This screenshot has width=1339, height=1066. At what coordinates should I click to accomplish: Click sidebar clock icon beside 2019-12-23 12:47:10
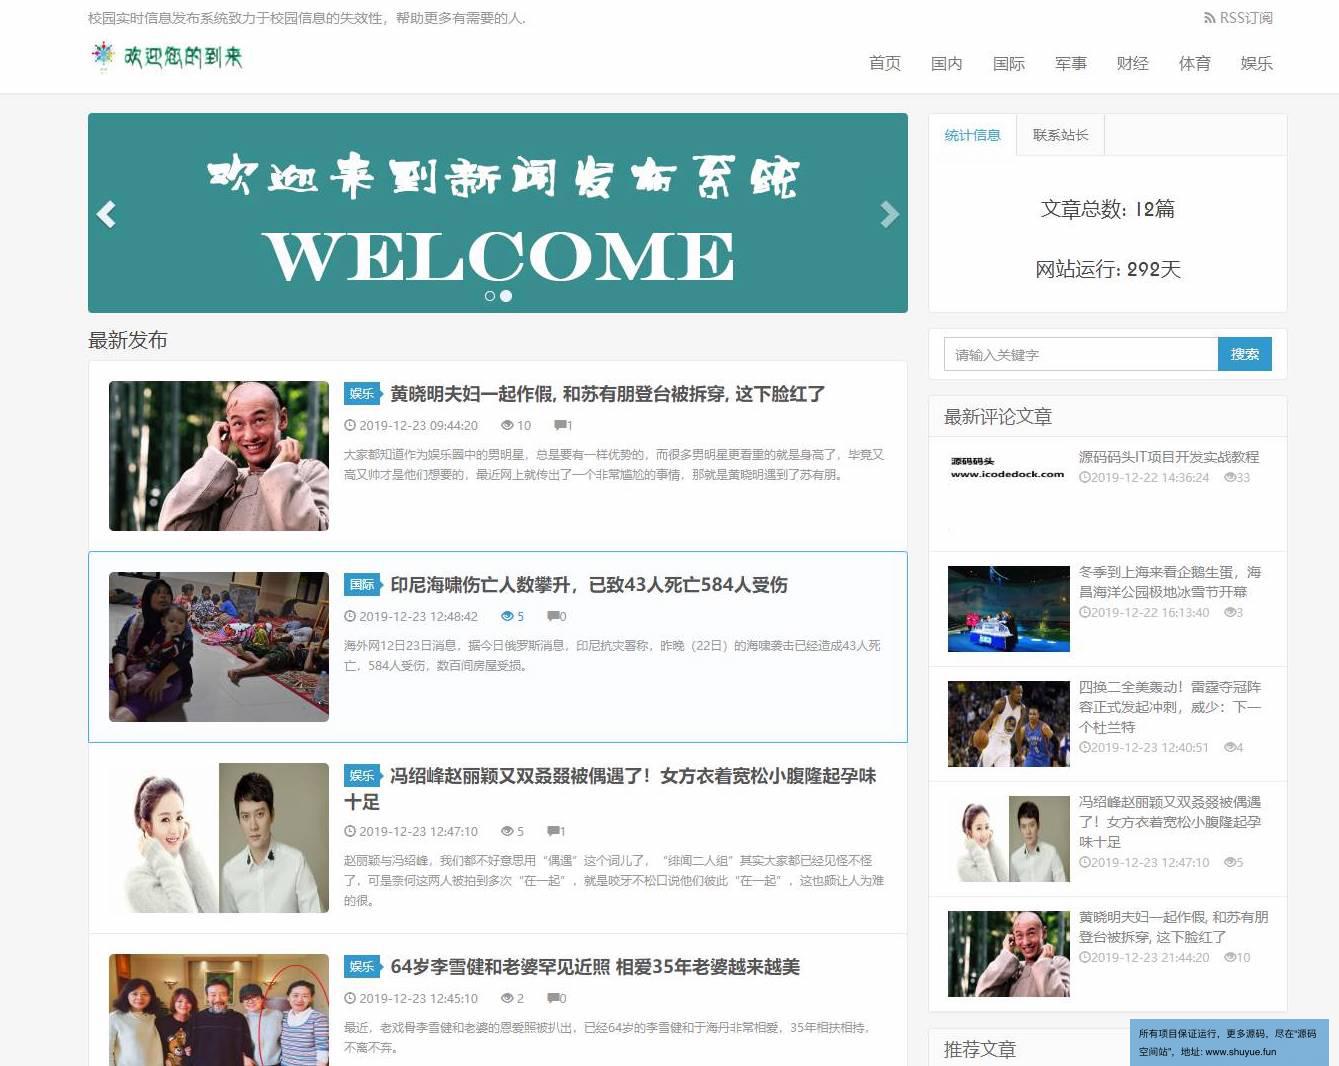(1085, 862)
